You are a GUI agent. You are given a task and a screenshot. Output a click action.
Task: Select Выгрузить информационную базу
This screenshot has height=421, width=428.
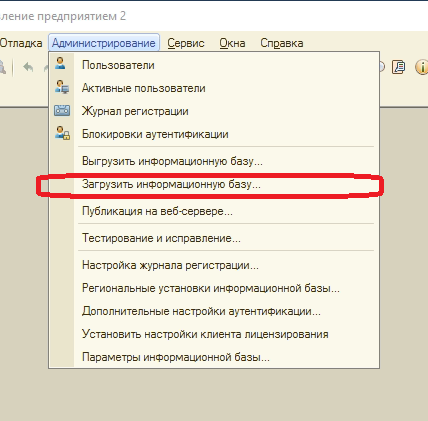[214, 161]
